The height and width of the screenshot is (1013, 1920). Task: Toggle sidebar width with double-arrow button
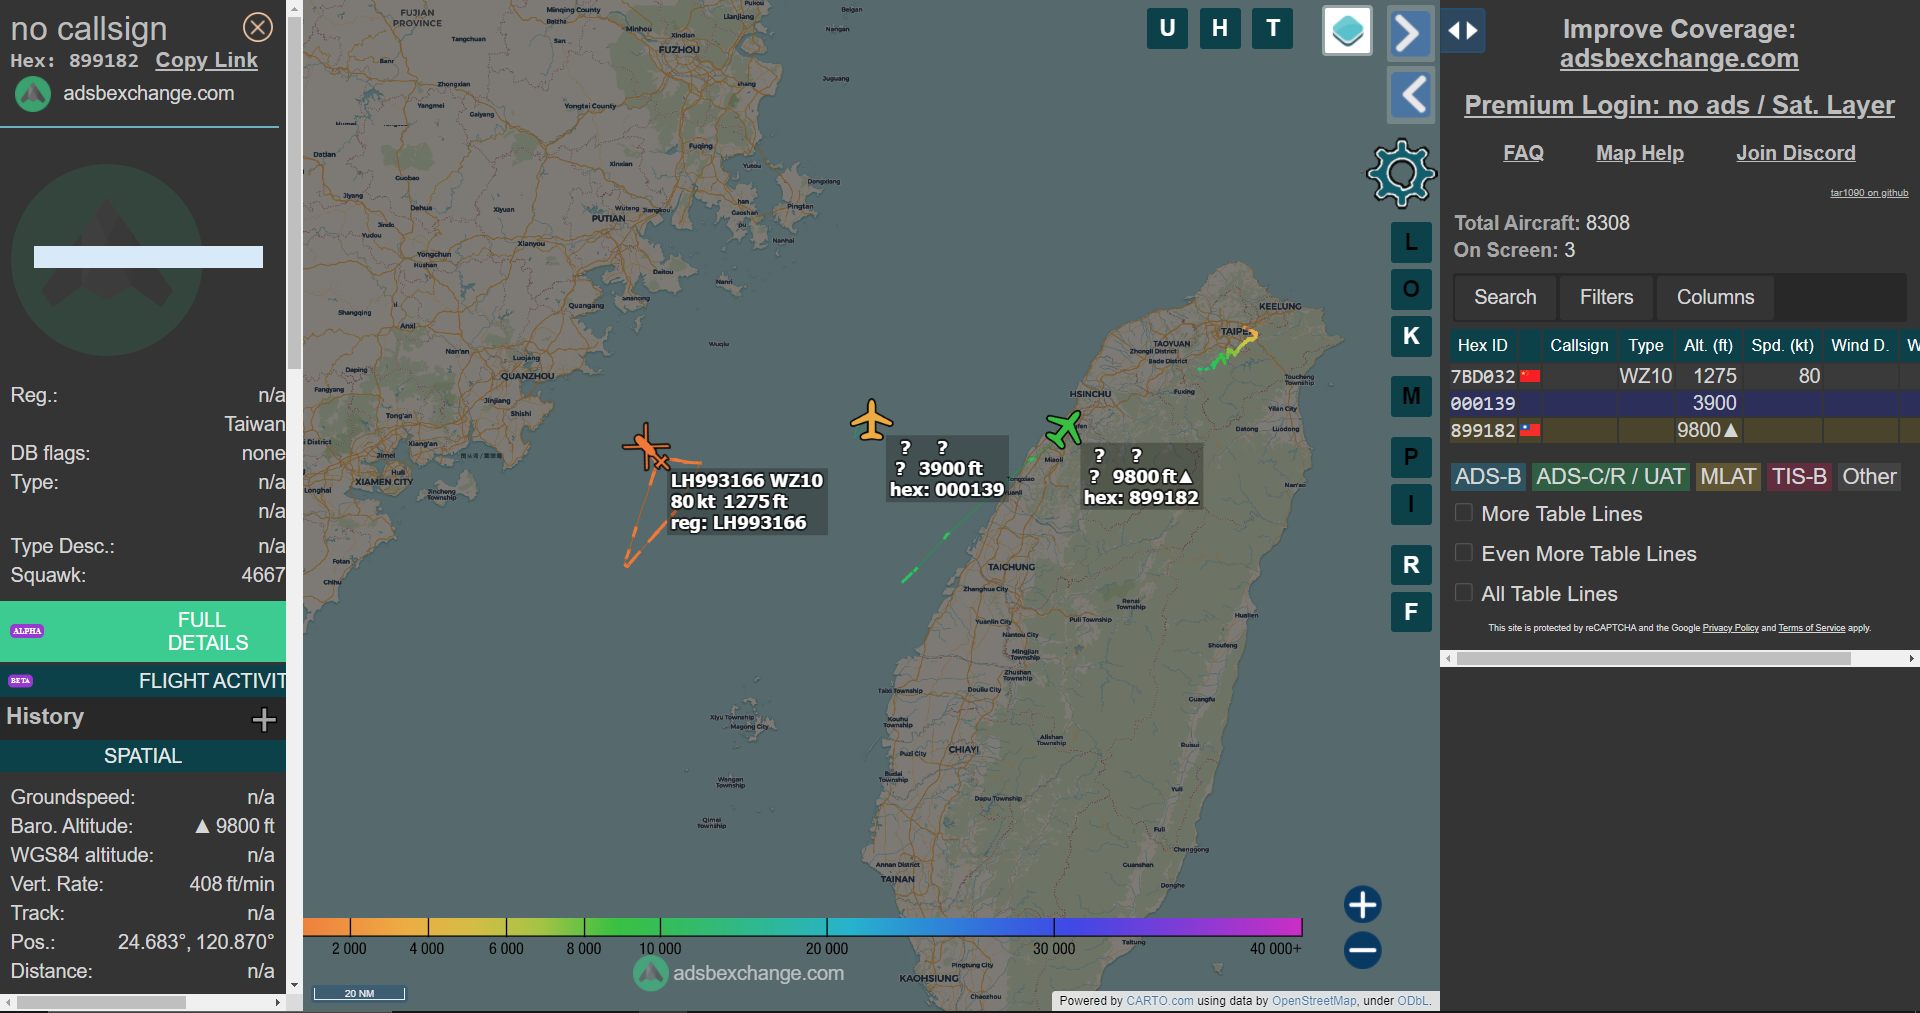coord(1463,30)
